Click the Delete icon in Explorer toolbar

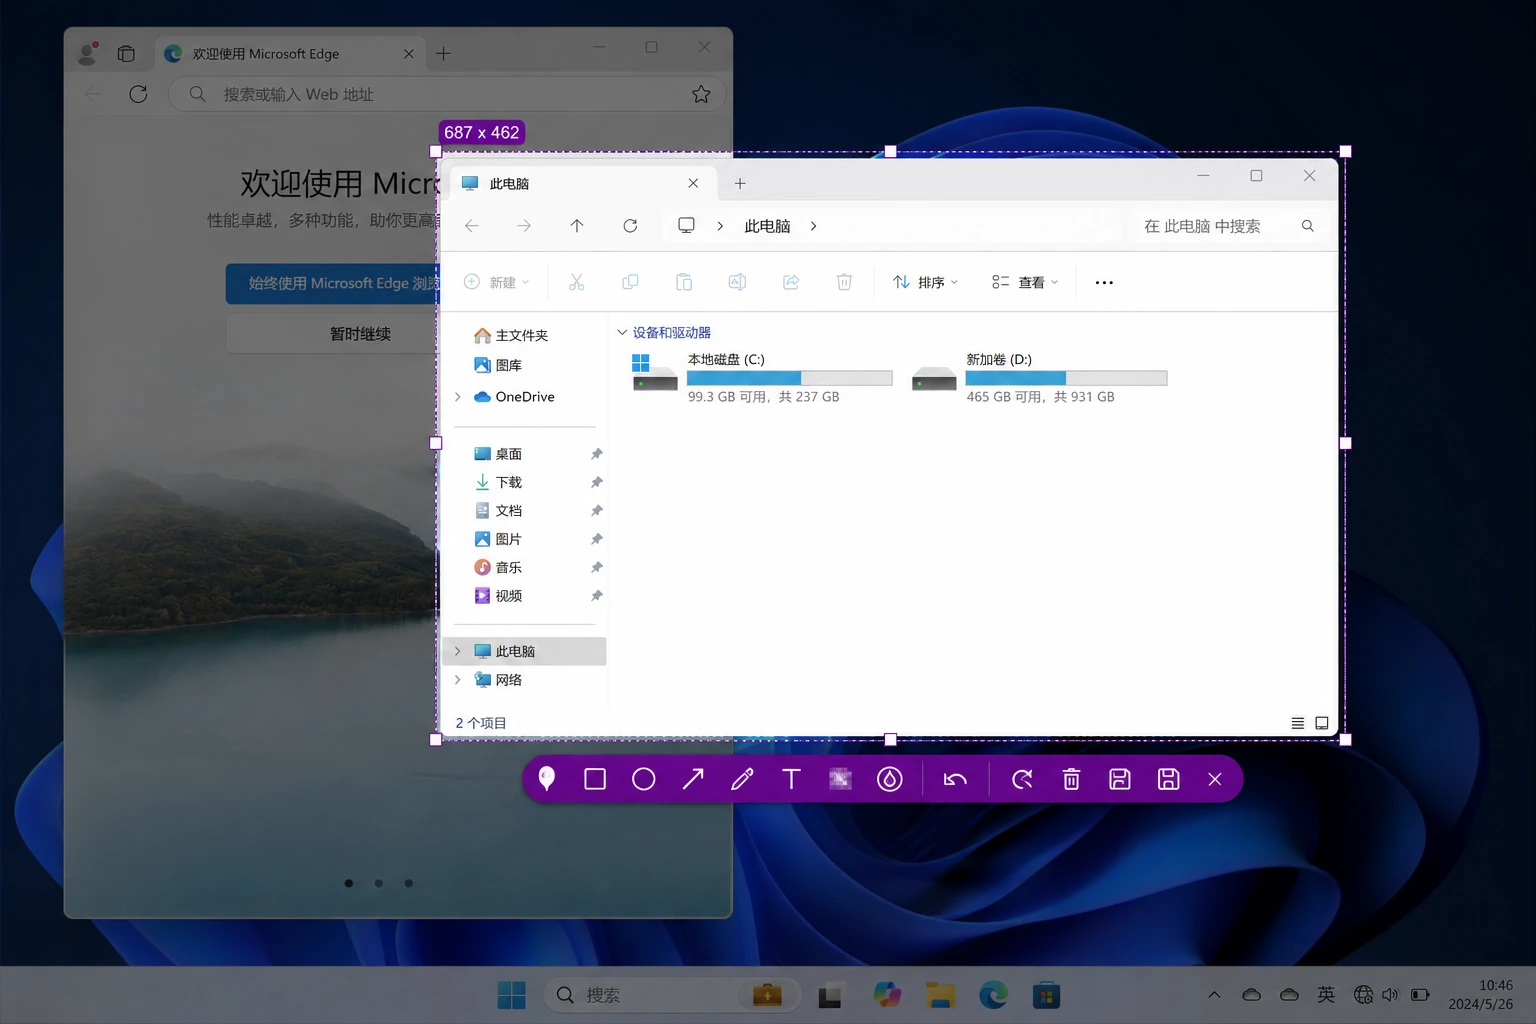pos(844,282)
